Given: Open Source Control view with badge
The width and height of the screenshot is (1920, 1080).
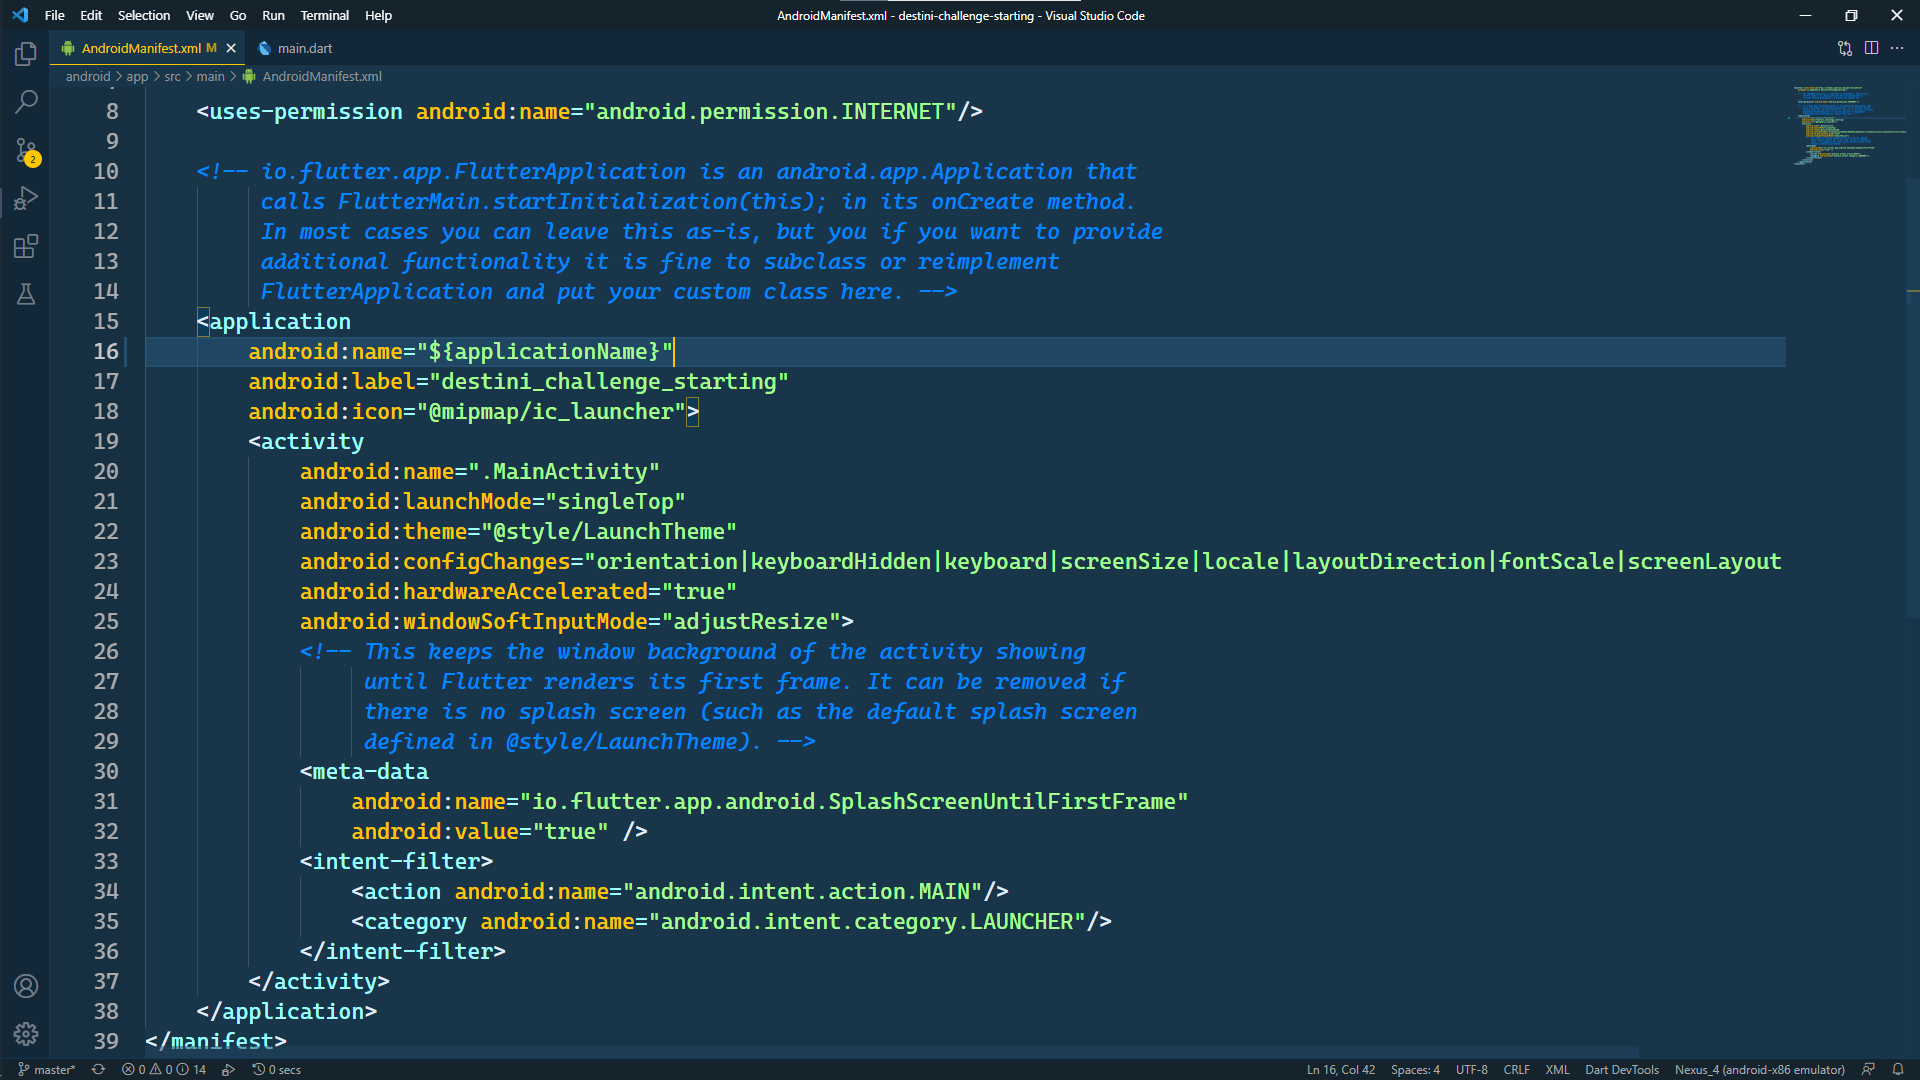Looking at the screenshot, I should point(26,150).
